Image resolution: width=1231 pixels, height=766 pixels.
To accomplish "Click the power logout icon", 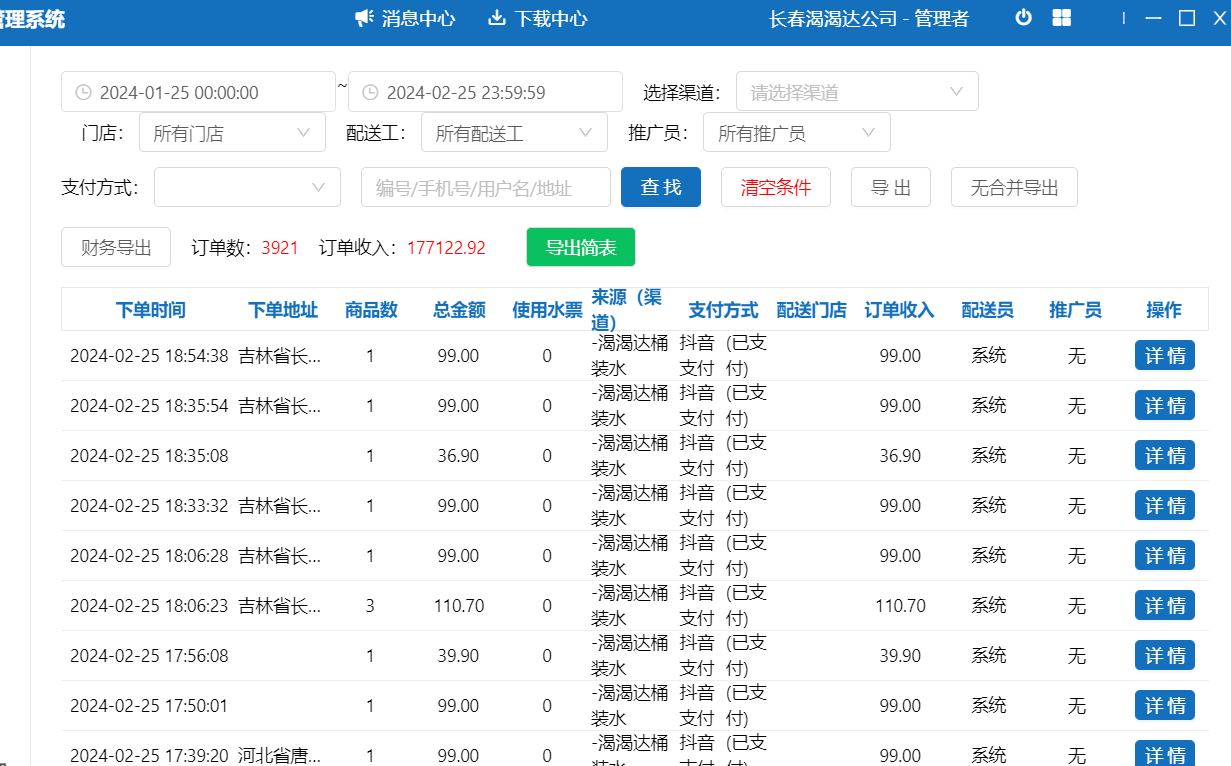I will point(1023,18).
